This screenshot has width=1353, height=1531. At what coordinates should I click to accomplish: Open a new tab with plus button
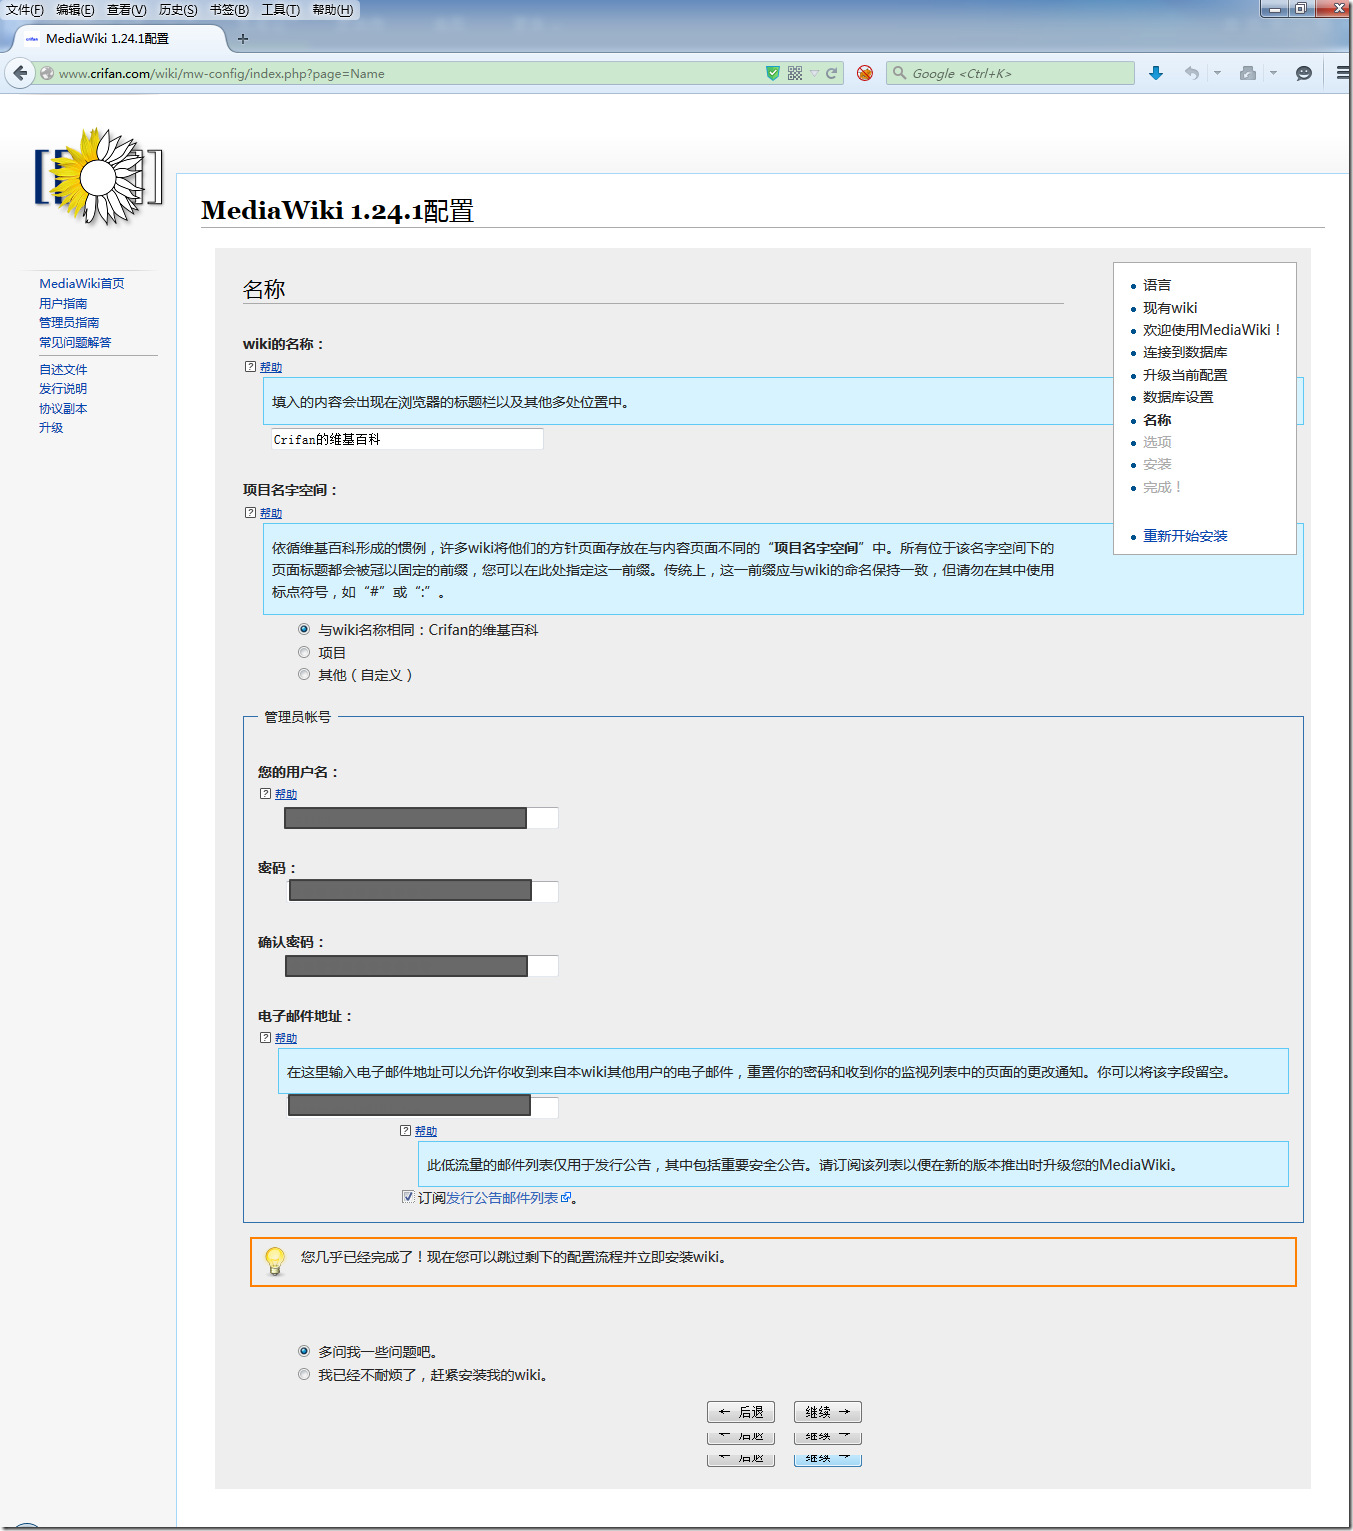click(x=243, y=39)
